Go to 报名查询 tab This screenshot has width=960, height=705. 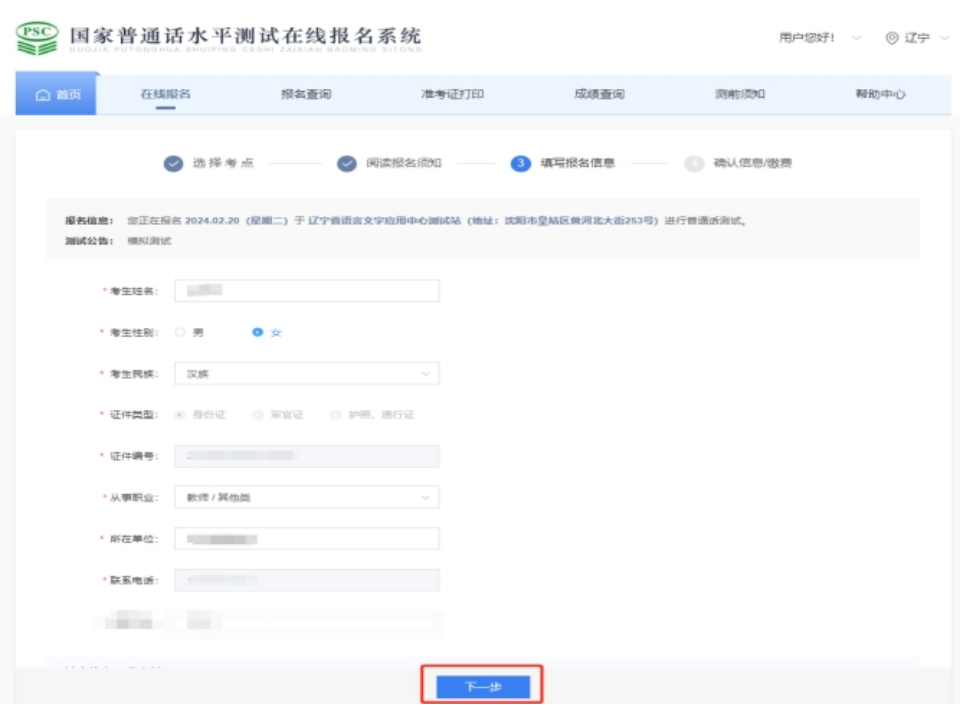(306, 94)
